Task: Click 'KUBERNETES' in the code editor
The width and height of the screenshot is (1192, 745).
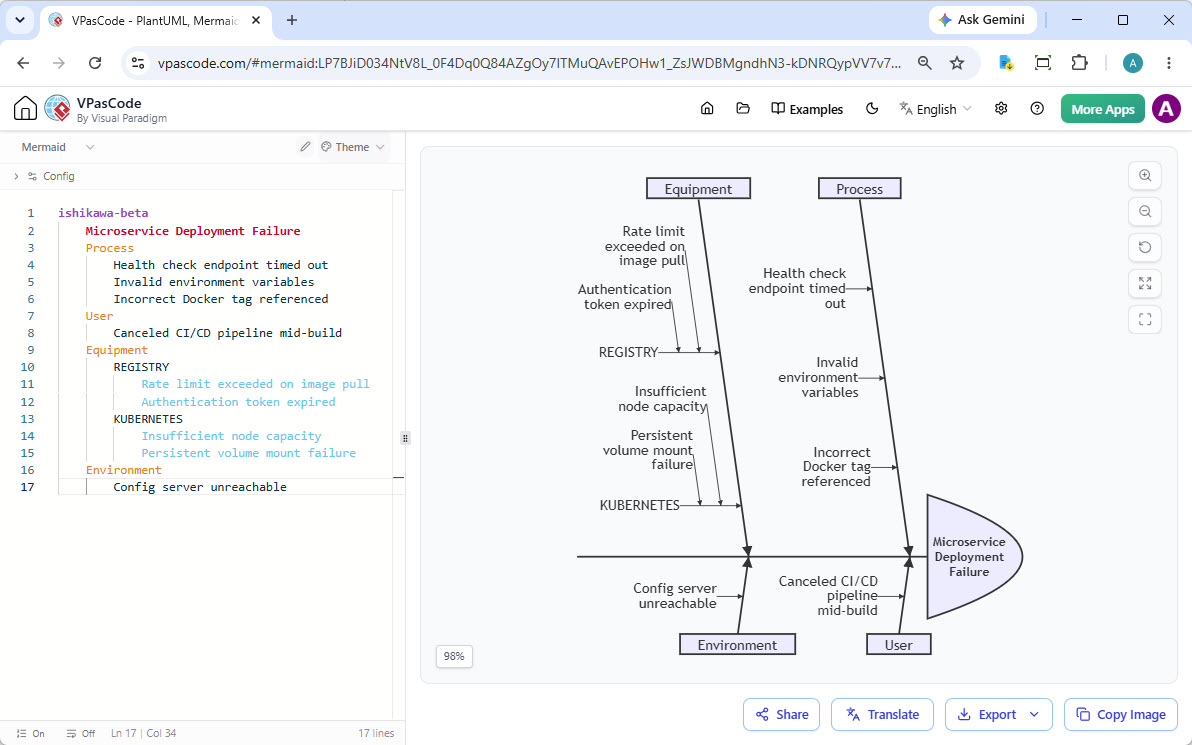Action: pyautogui.click(x=148, y=419)
